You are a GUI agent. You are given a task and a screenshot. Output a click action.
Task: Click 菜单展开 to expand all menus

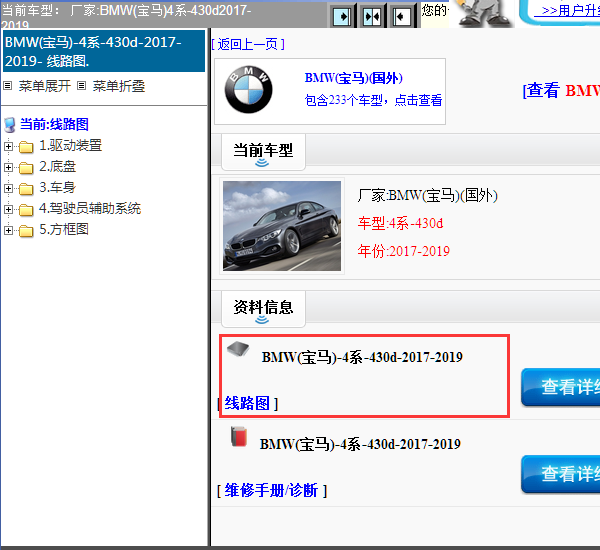(45, 86)
